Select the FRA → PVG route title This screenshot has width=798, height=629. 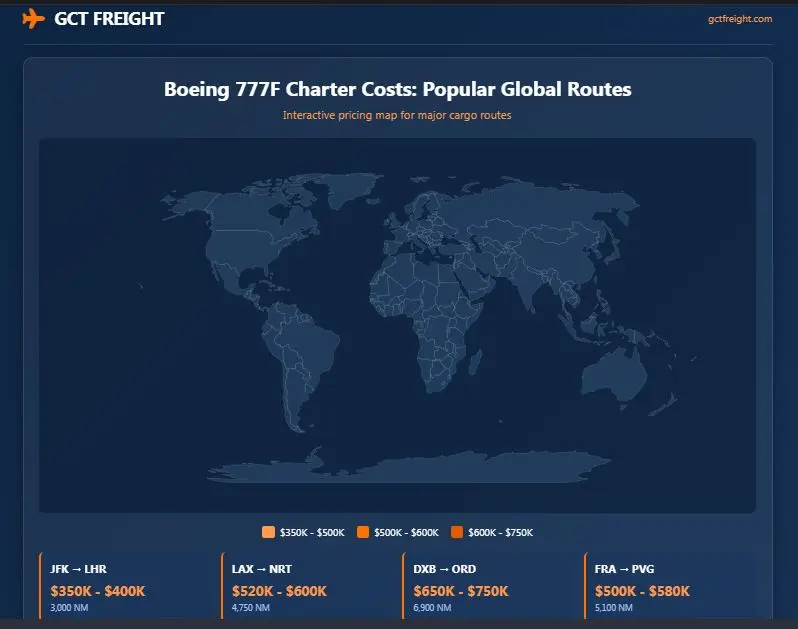[x=624, y=569]
